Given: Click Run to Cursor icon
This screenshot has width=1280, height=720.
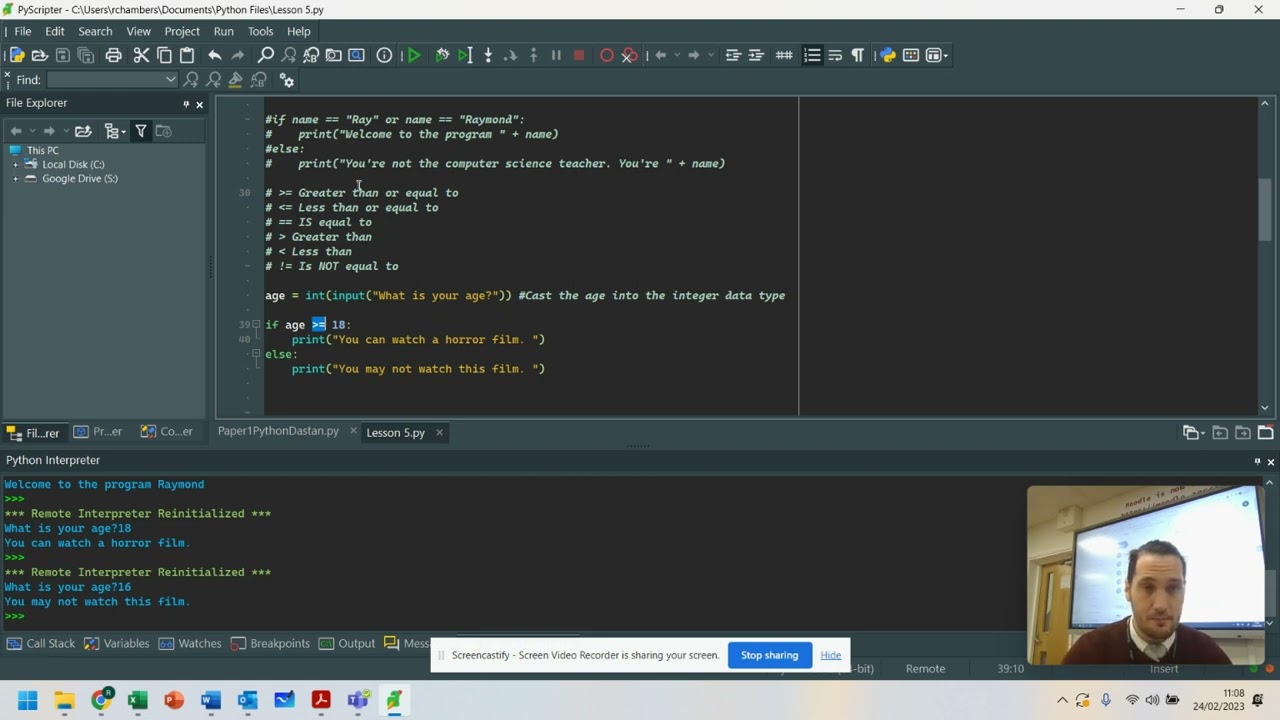Looking at the screenshot, I should (x=465, y=55).
